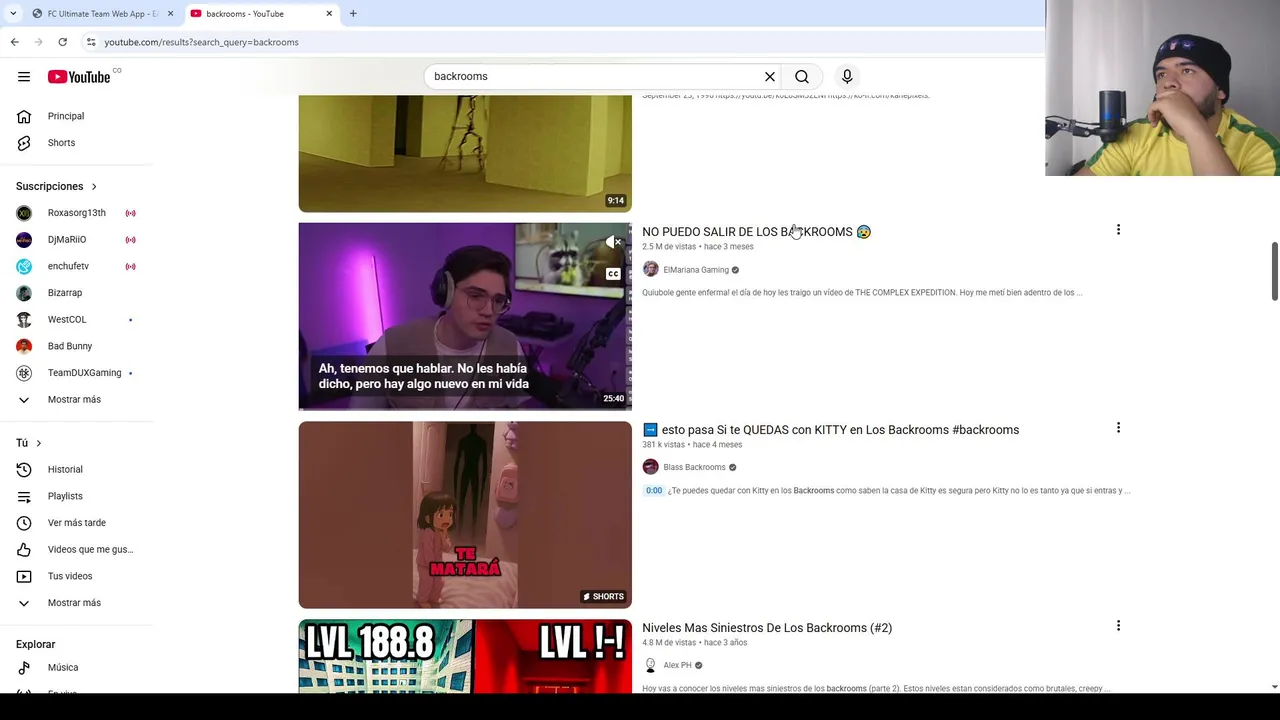The width and height of the screenshot is (1280, 720).
Task: Open the TE MATARÁ Shorts thumbnail
Action: tap(465, 515)
